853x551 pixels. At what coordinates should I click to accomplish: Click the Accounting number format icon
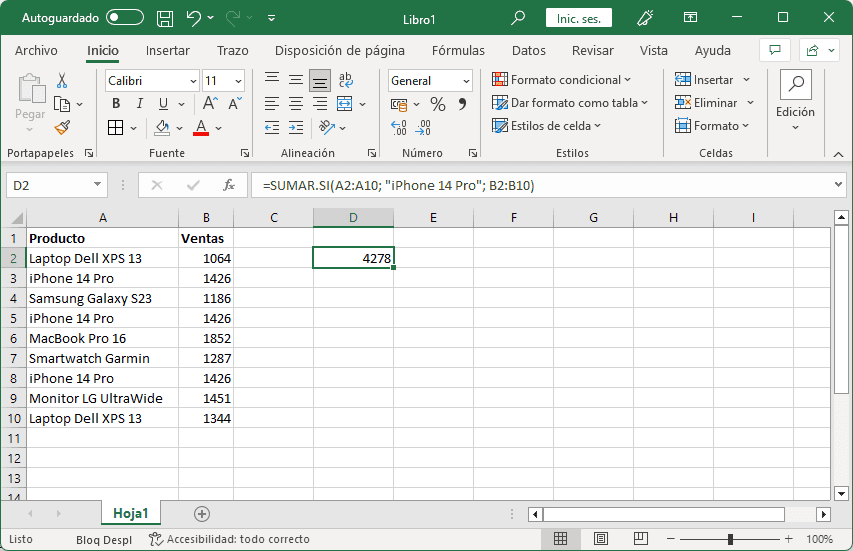[399, 104]
